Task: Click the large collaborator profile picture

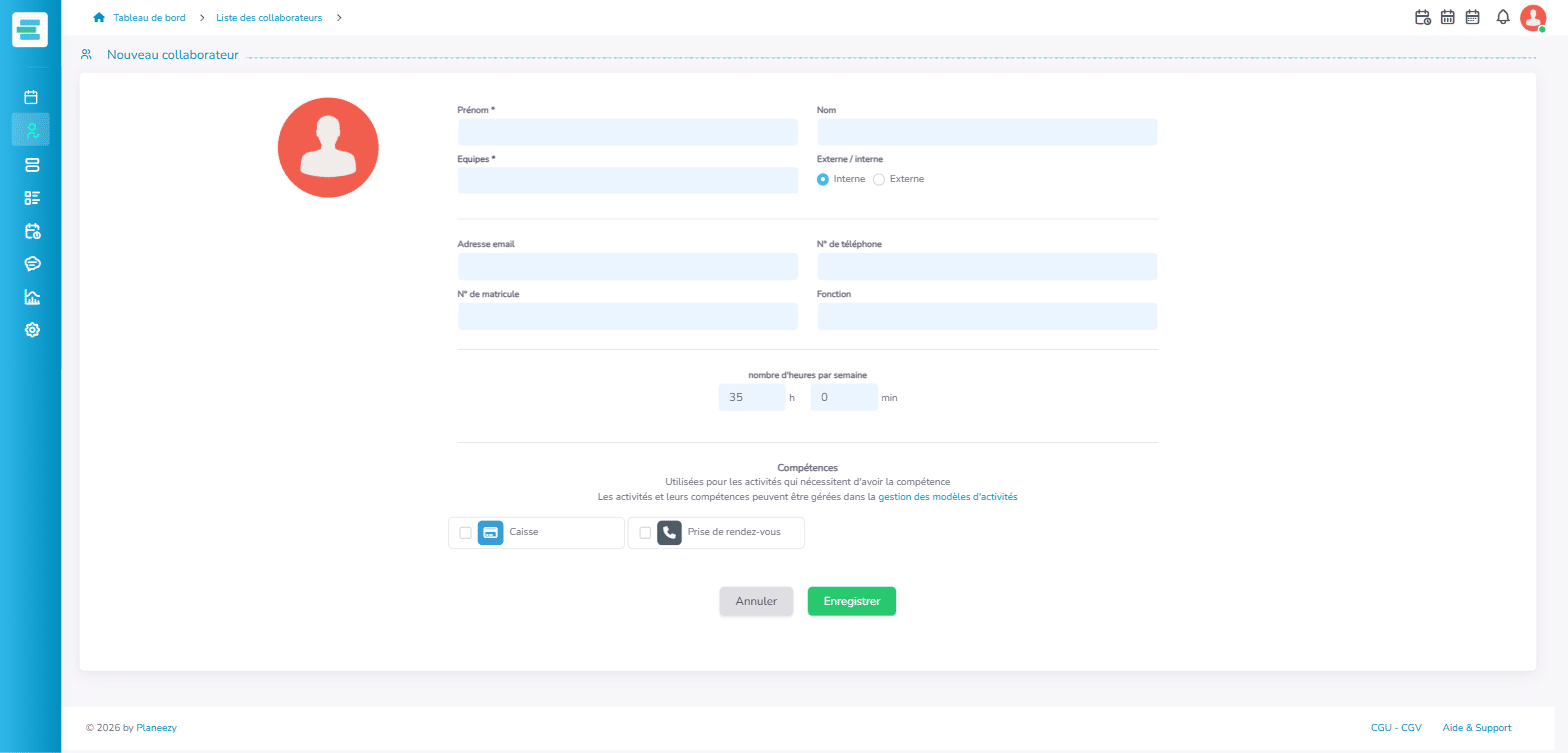Action: [328, 147]
